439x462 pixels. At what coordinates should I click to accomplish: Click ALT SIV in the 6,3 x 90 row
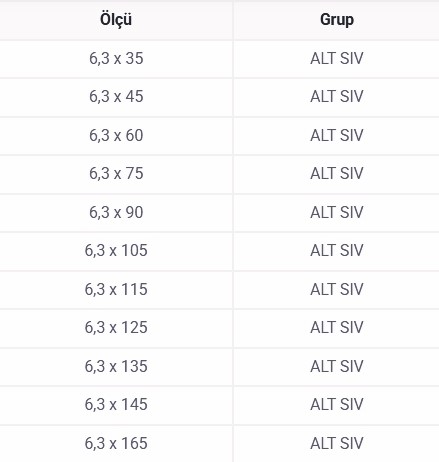337,213
